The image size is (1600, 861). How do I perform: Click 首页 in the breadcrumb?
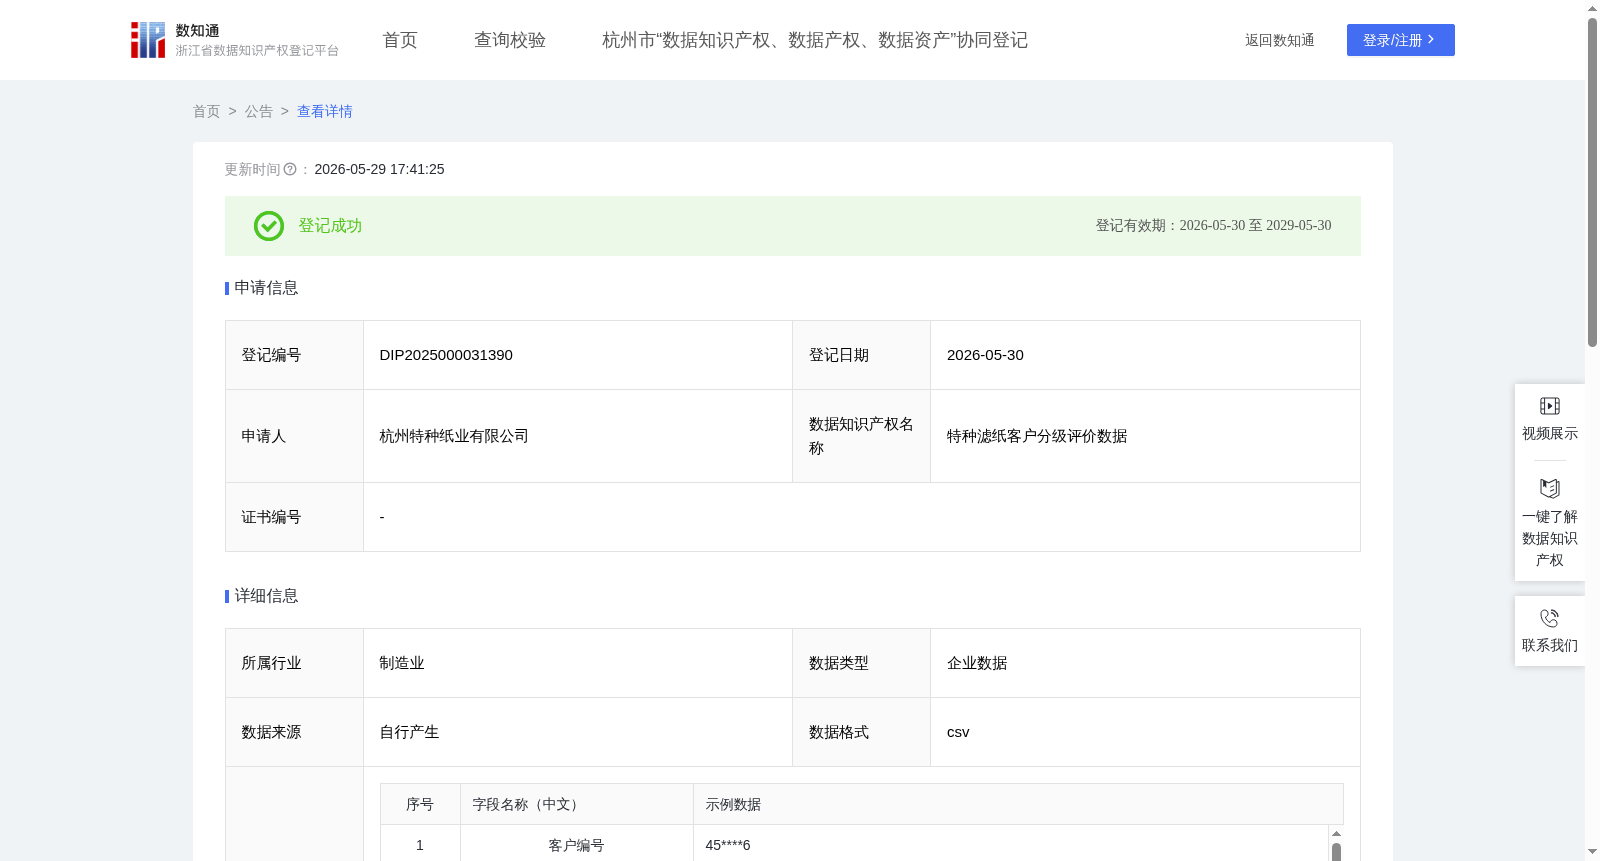coord(207,112)
